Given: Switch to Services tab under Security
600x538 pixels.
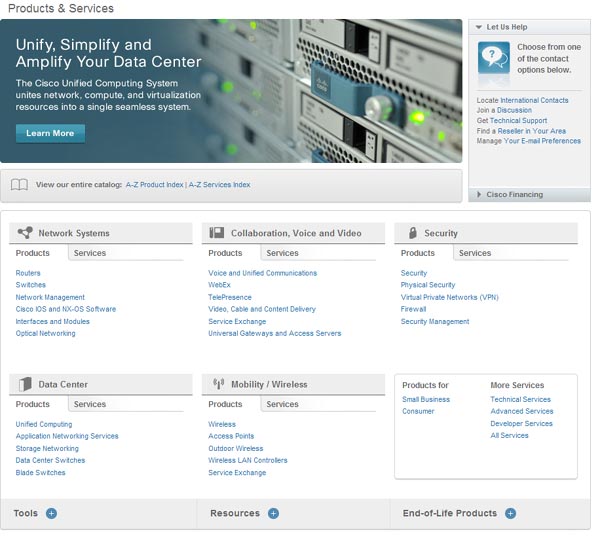Looking at the screenshot, I should tap(475, 253).
